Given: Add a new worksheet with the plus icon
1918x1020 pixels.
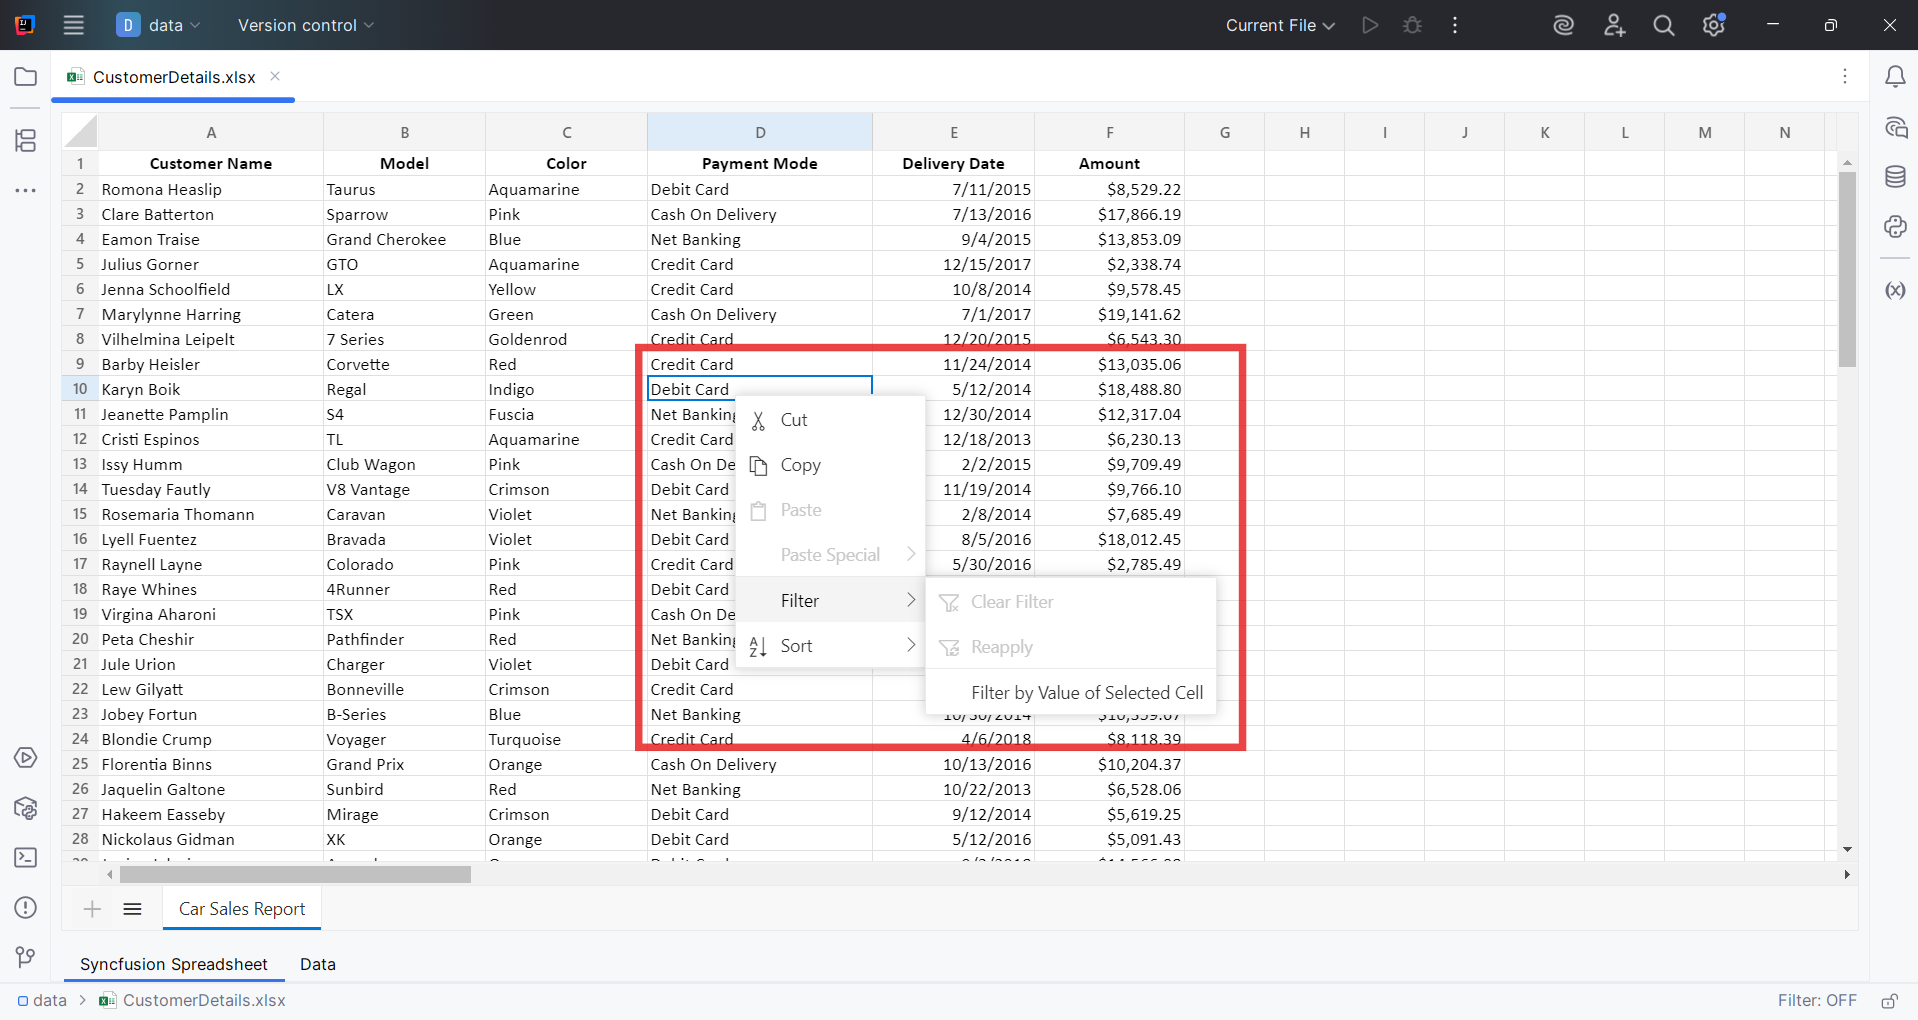Looking at the screenshot, I should (92, 909).
